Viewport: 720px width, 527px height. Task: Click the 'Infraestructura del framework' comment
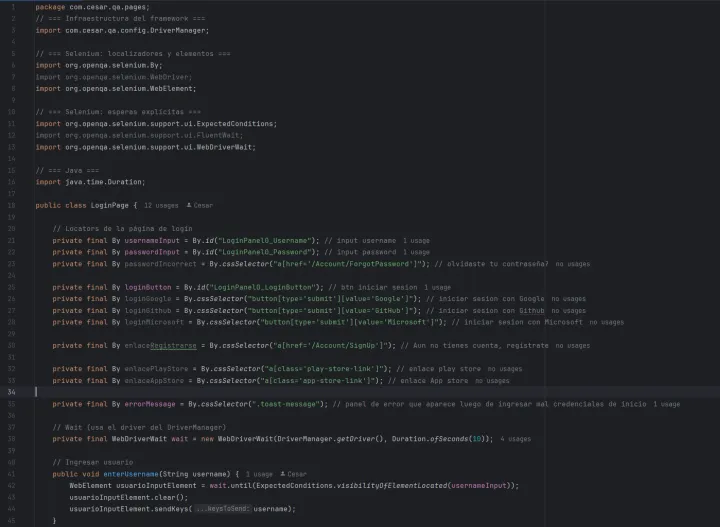[x=120, y=18]
